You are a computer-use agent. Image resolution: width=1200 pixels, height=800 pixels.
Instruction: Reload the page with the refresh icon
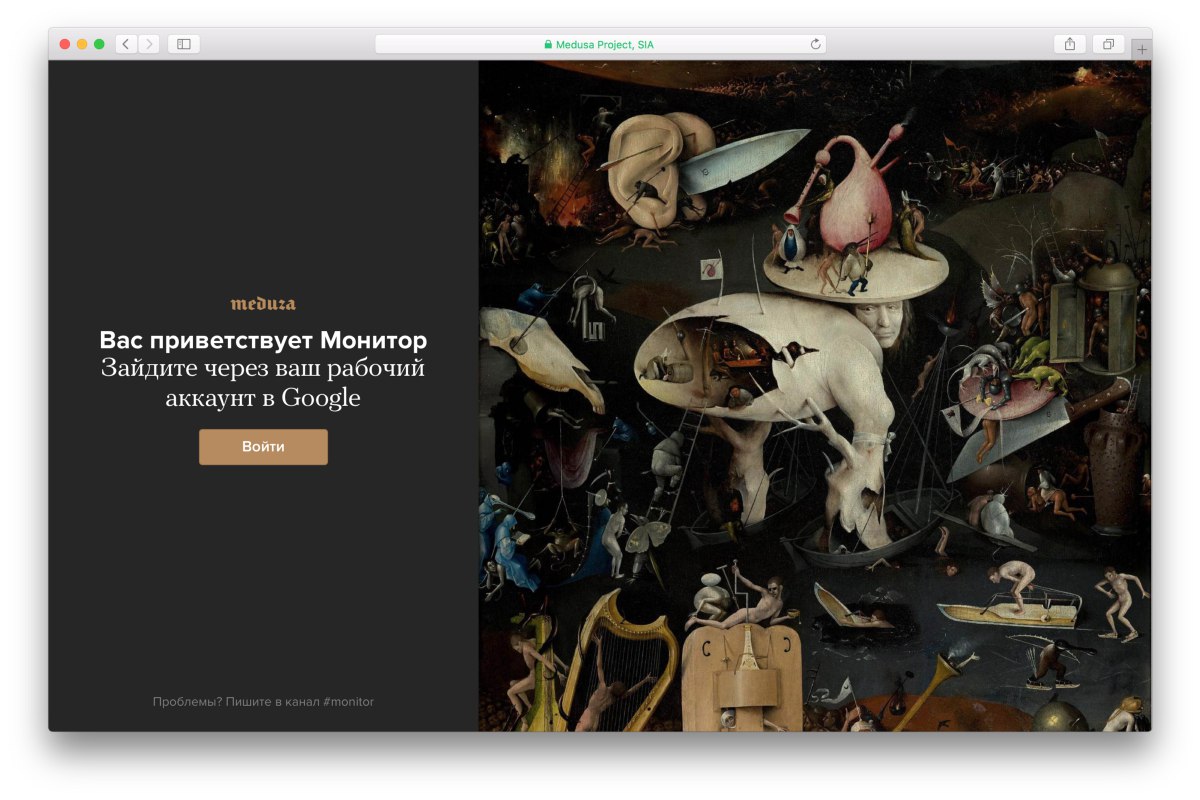pyautogui.click(x=815, y=44)
